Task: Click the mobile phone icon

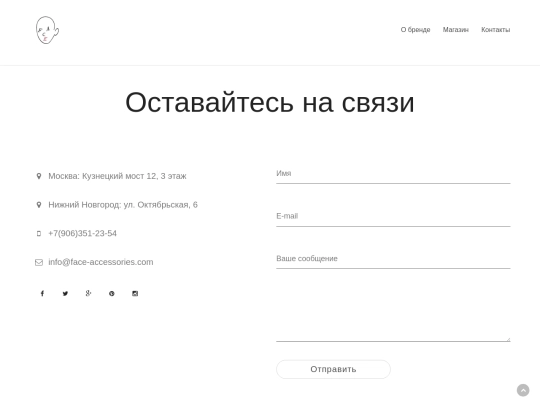Action: [x=39, y=233]
